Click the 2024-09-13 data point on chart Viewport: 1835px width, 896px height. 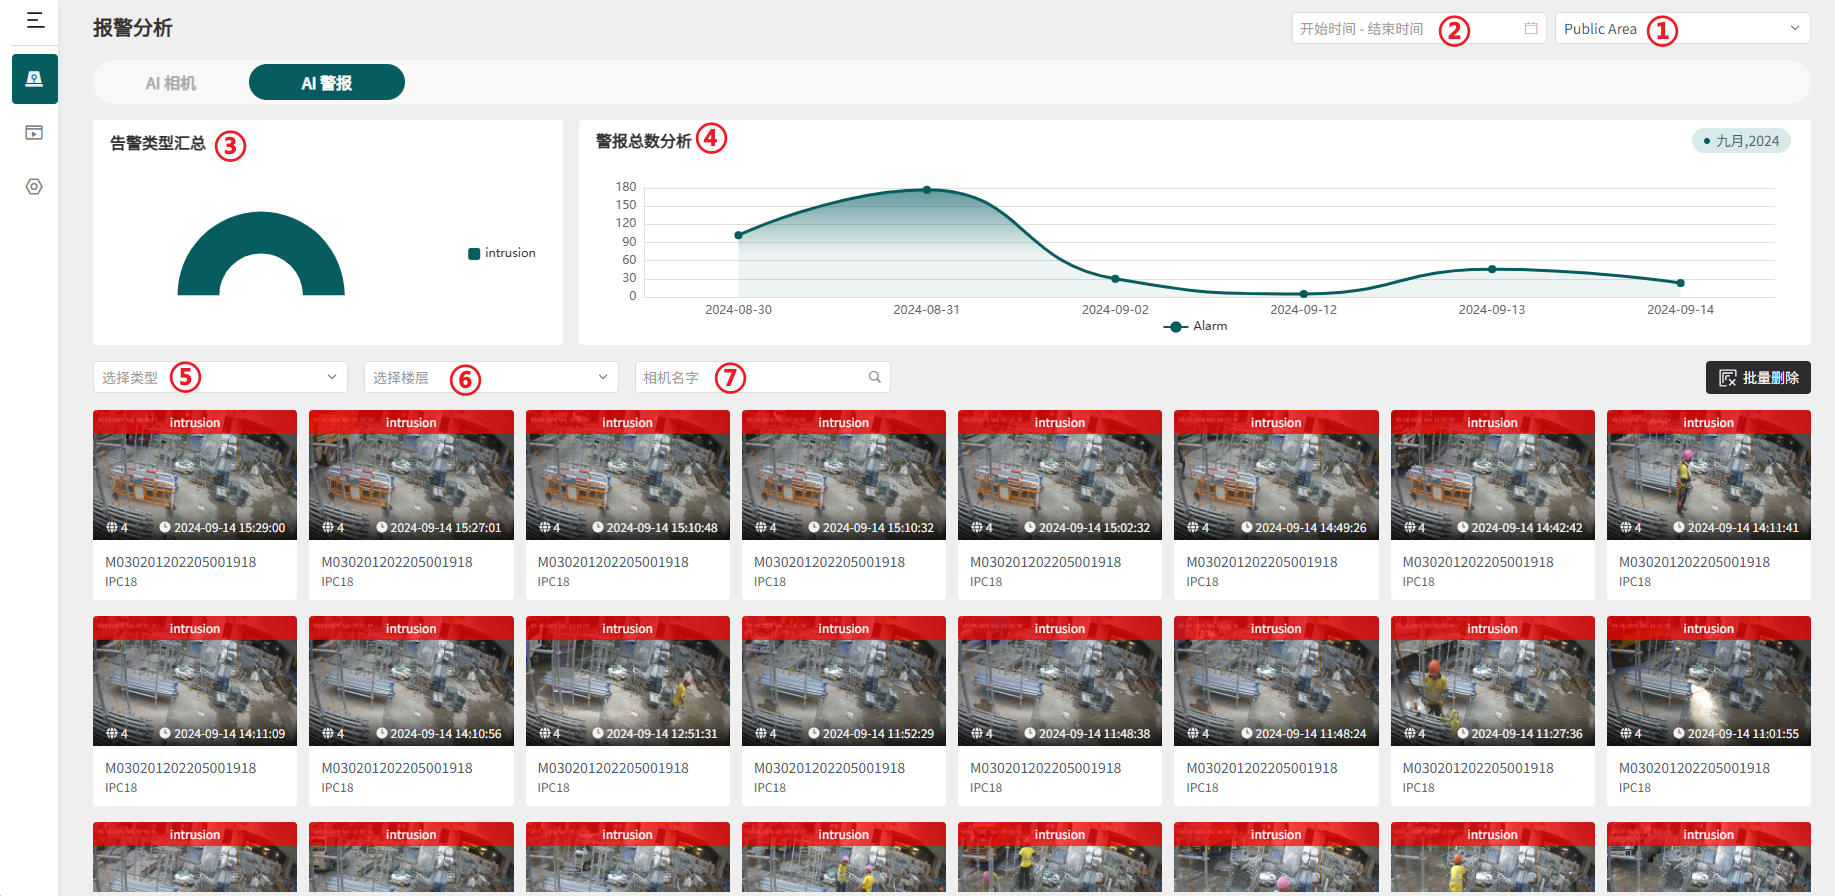pos(1492,269)
